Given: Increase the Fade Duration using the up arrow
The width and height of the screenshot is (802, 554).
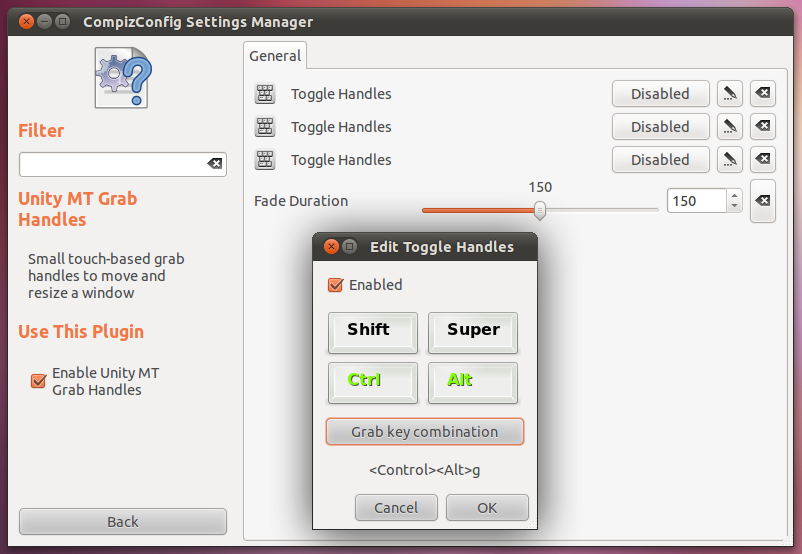Looking at the screenshot, I should [x=735, y=196].
